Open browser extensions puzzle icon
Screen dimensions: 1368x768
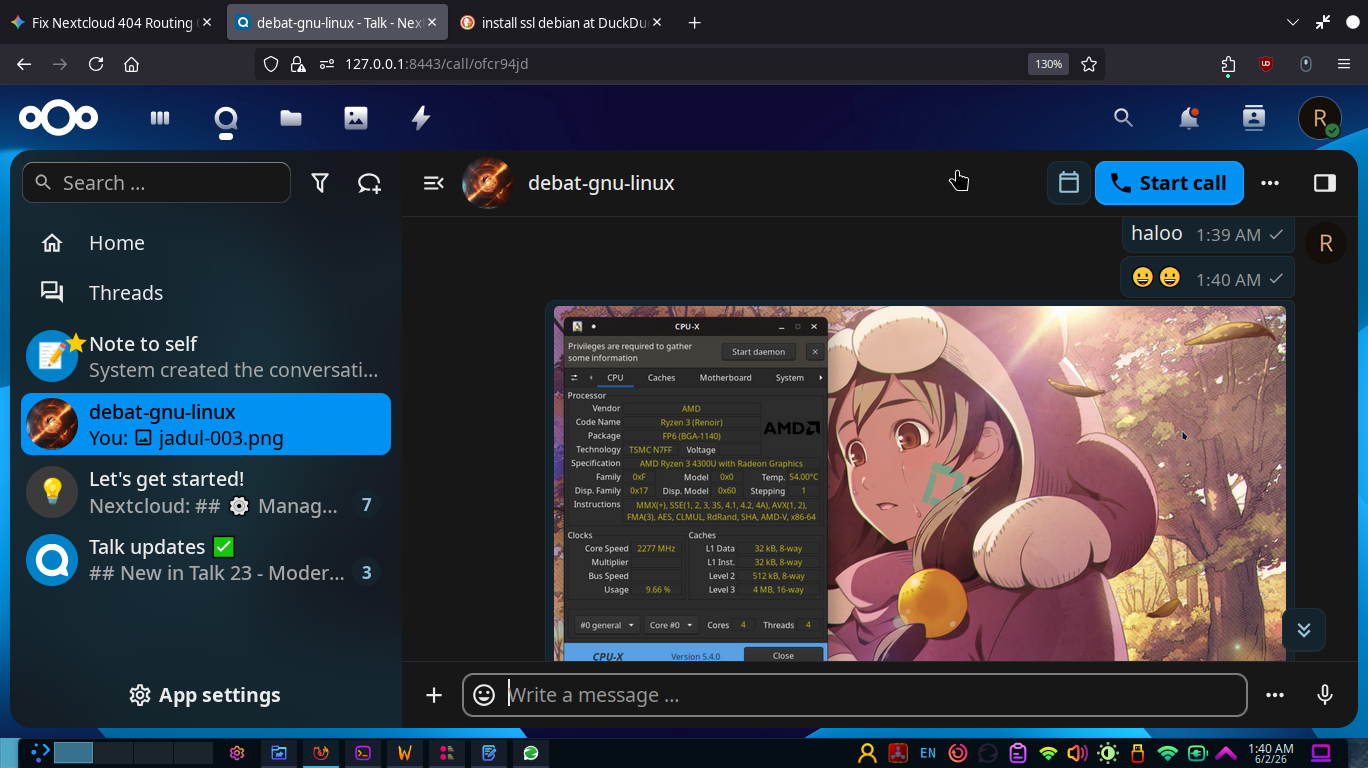[1229, 64]
